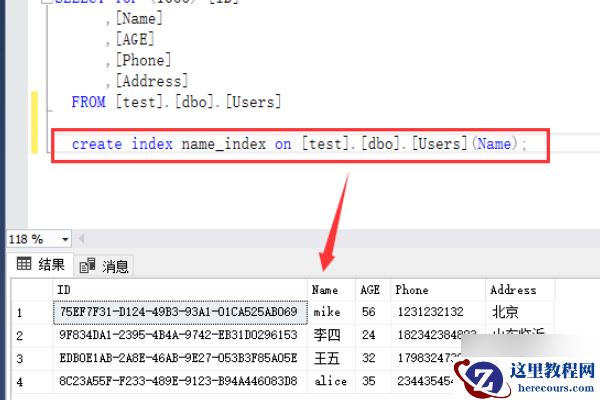Select row header 3 in results grid

(x=32, y=358)
